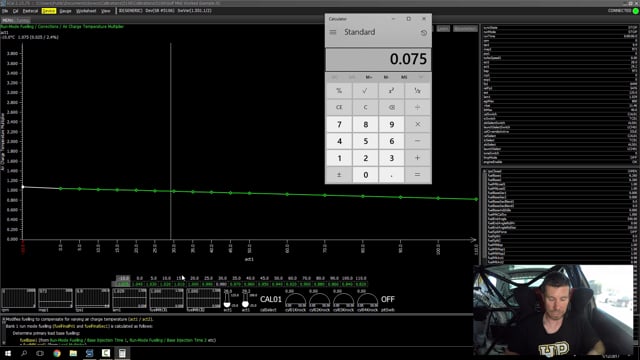
Task: Click the 8 key on Calculator
Action: click(365, 124)
